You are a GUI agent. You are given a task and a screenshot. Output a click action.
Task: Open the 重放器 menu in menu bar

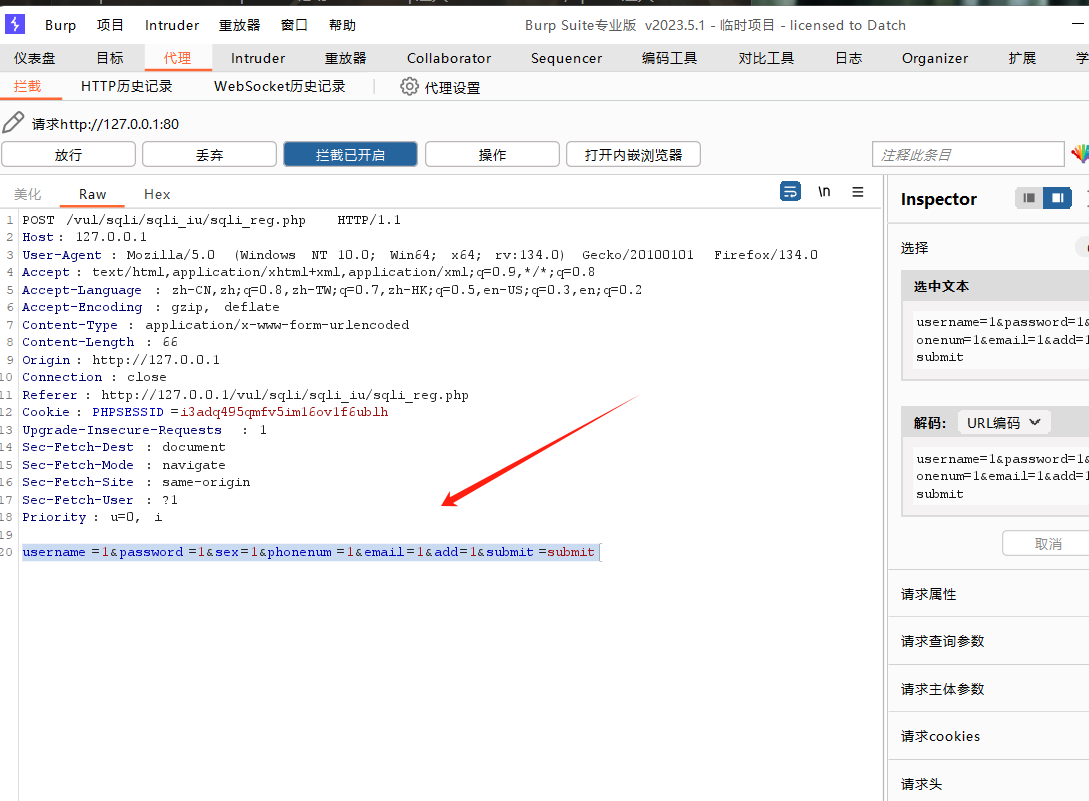tap(240, 25)
